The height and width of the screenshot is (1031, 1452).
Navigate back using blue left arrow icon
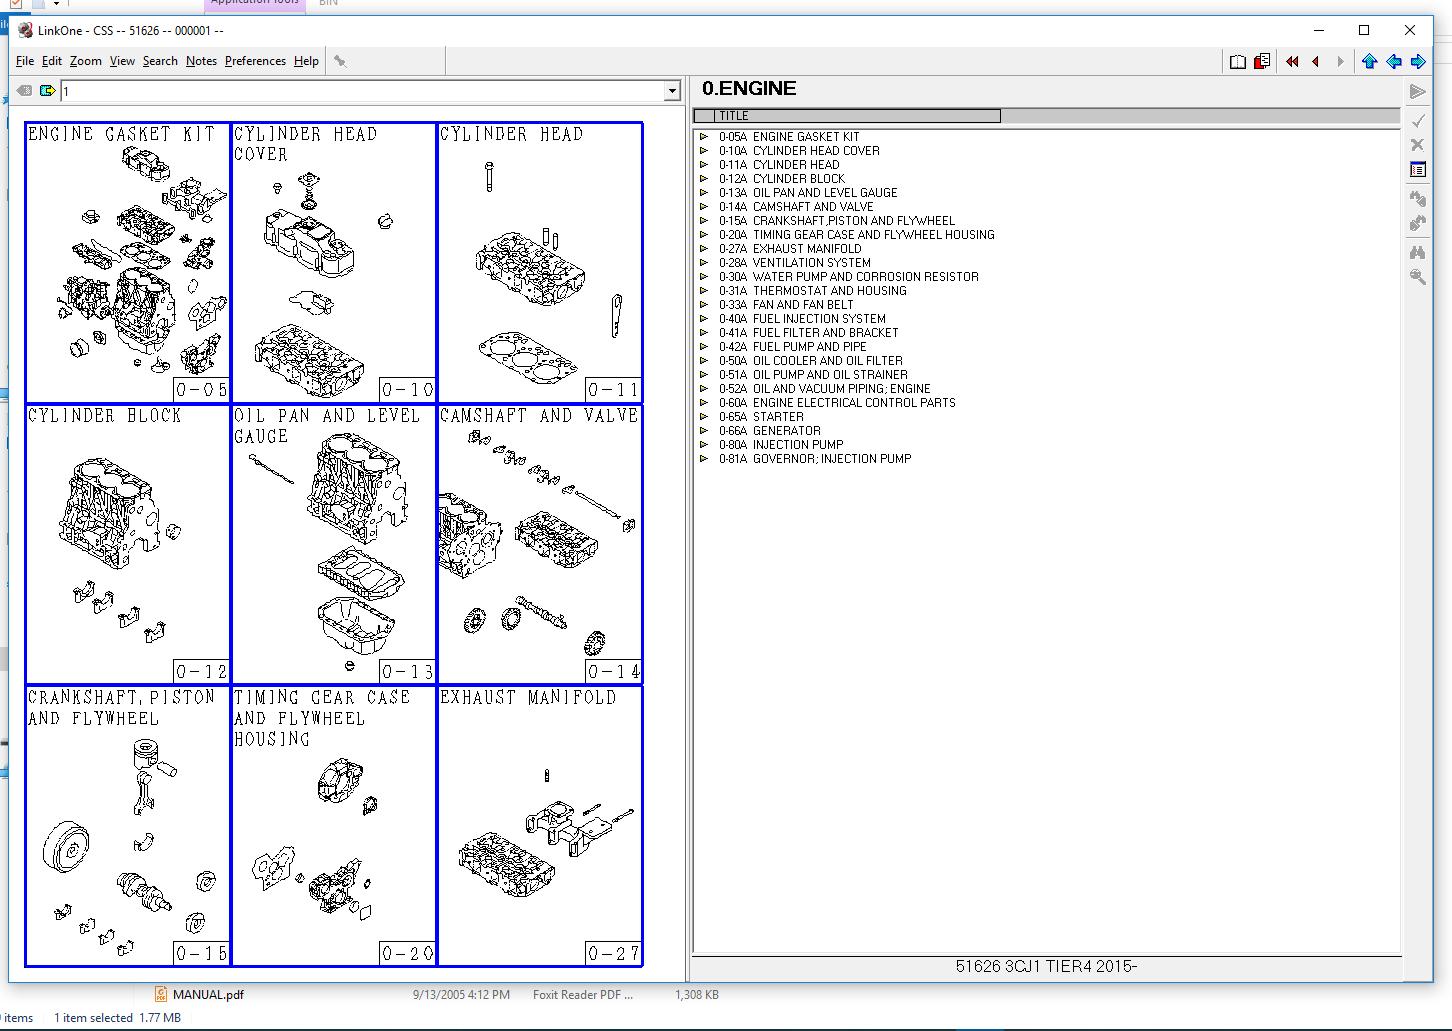pos(1393,61)
